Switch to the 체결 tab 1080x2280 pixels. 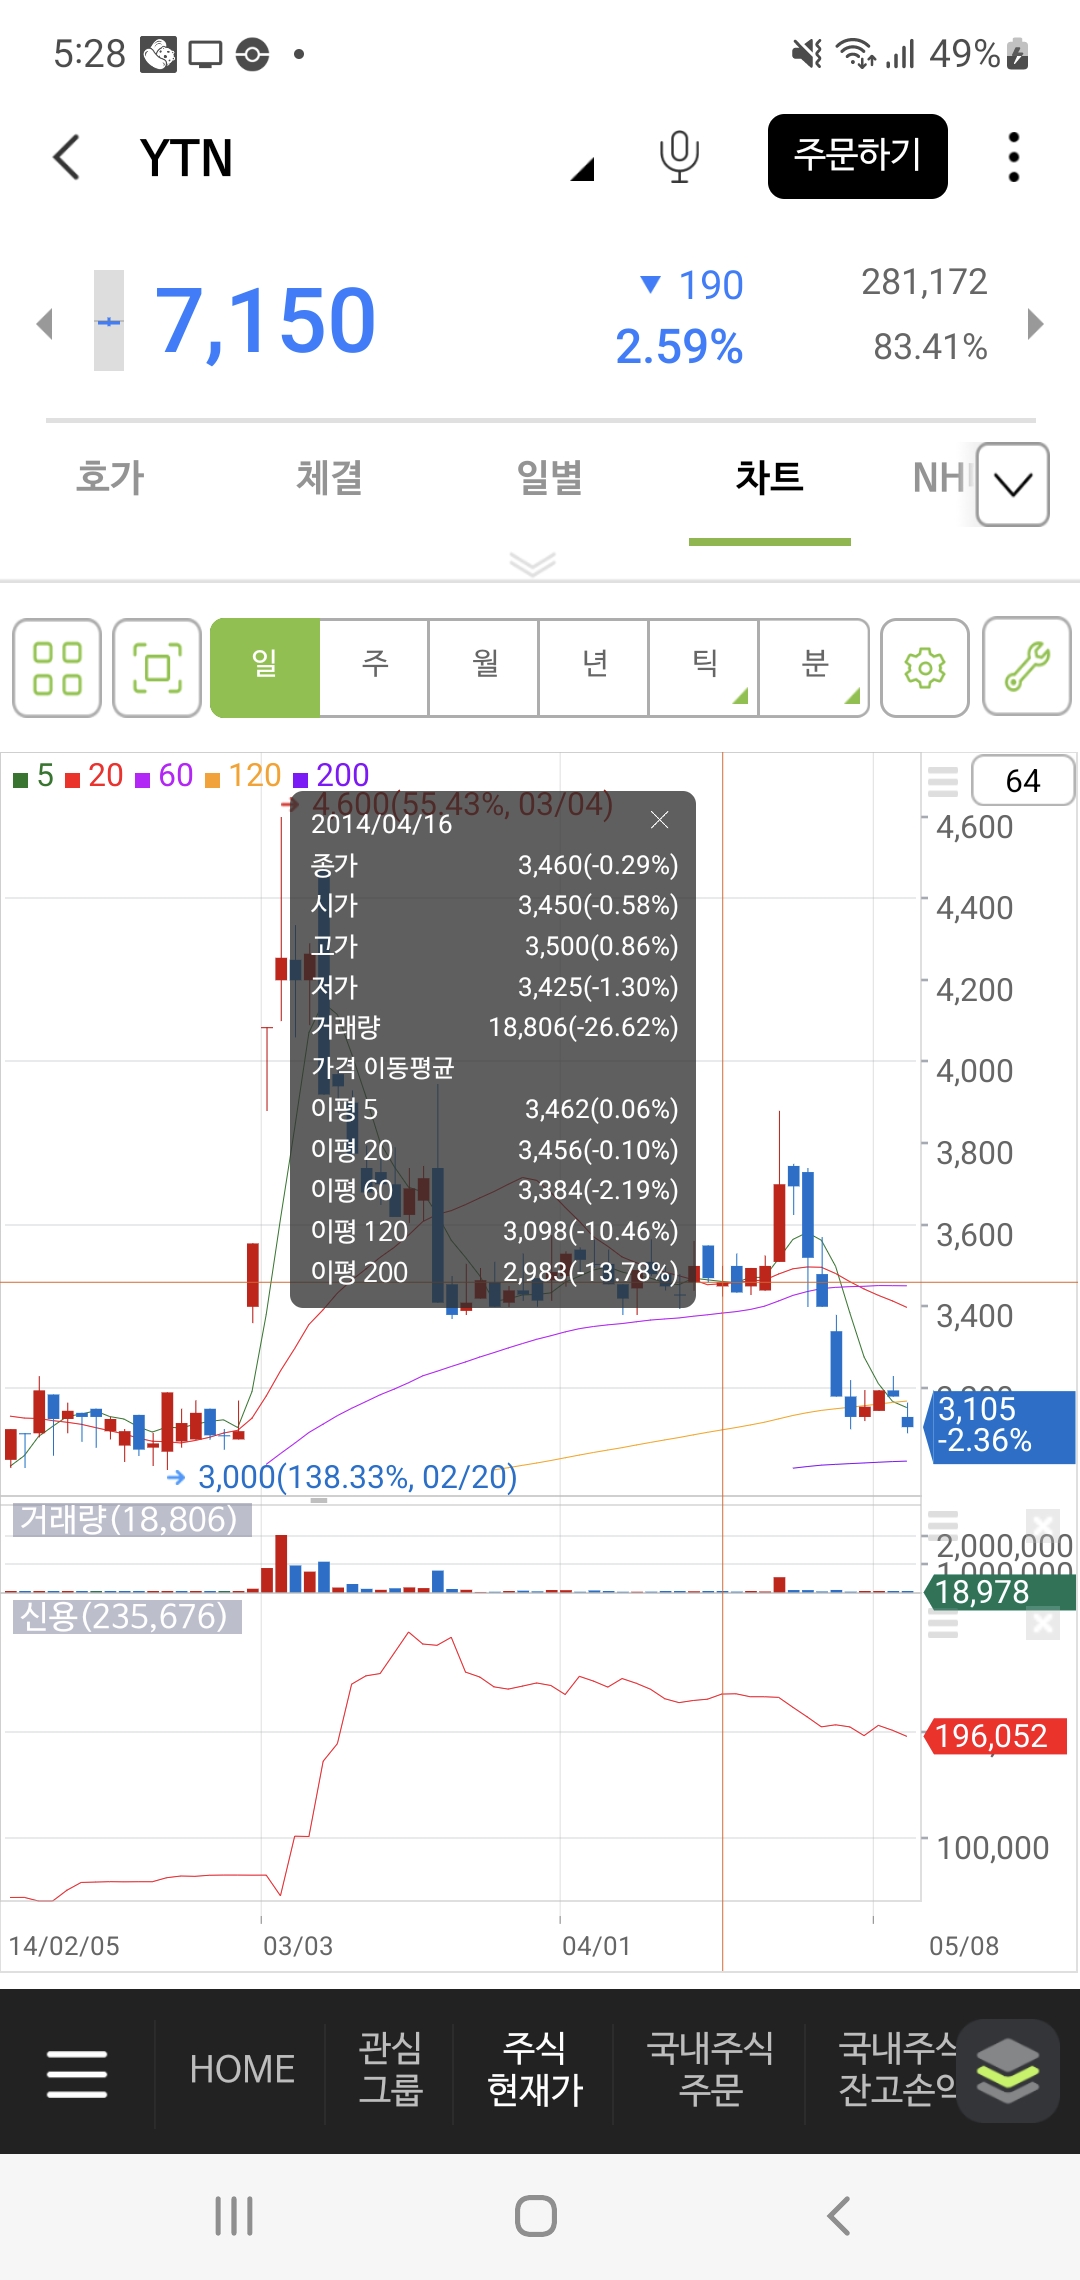(329, 477)
